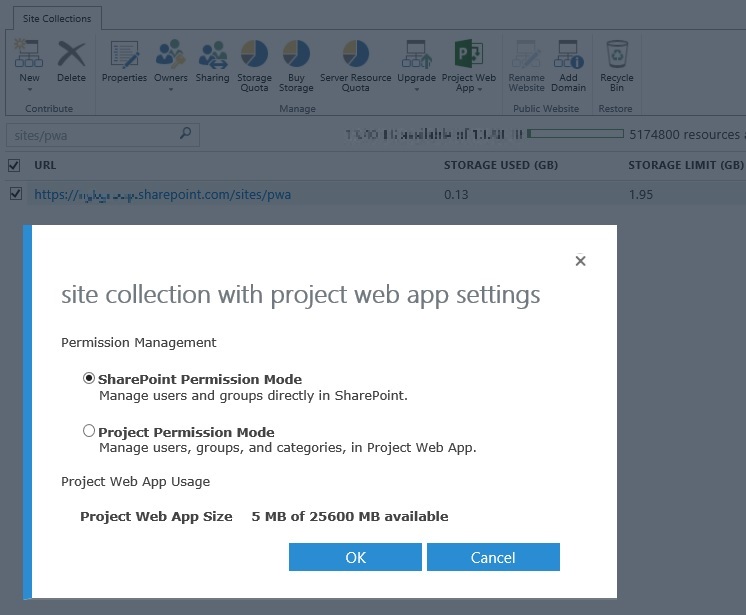The width and height of the screenshot is (746, 615).
Task: Click the Owners ribbon icon
Action: [170, 53]
